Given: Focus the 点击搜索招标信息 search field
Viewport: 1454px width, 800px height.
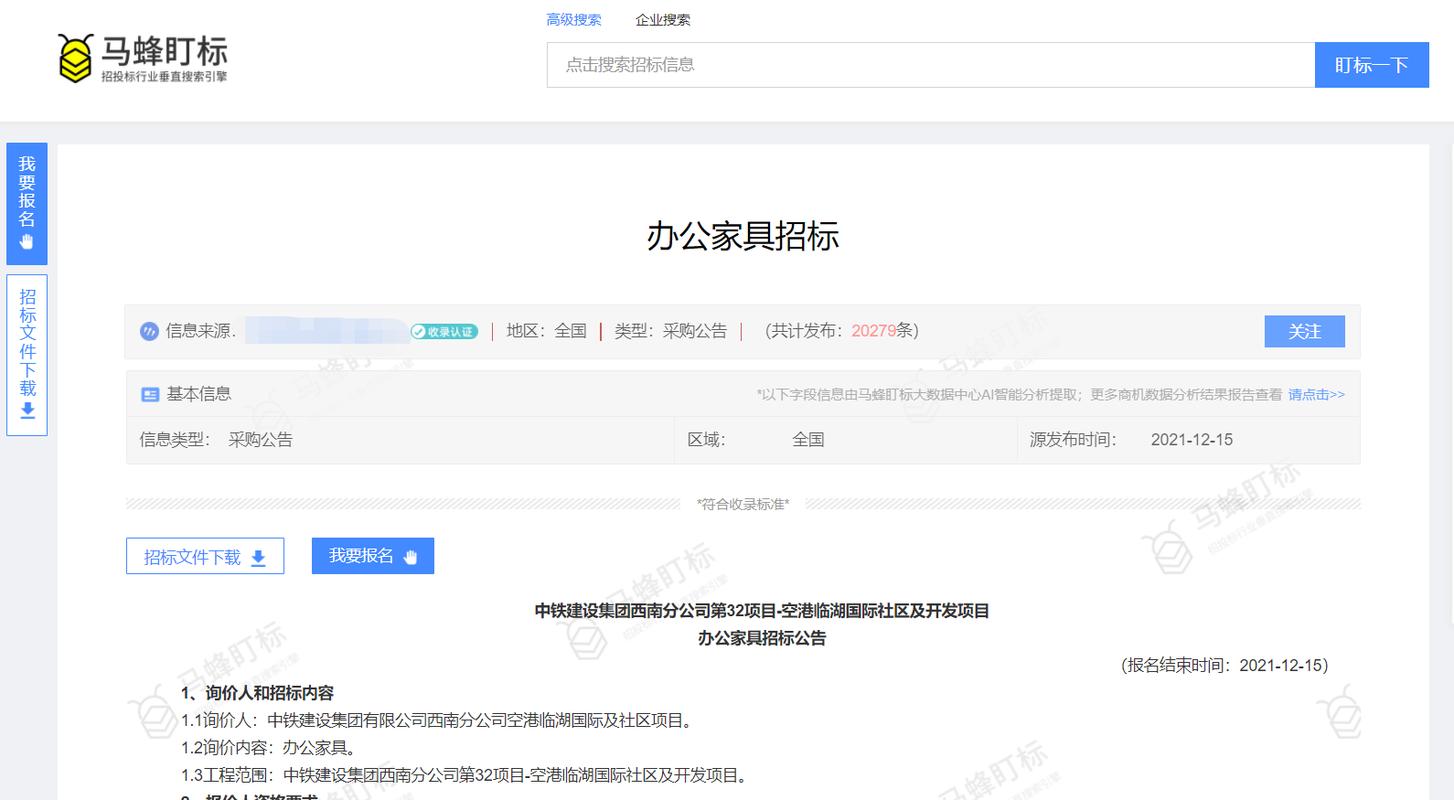Looking at the screenshot, I should pyautogui.click(x=930, y=65).
